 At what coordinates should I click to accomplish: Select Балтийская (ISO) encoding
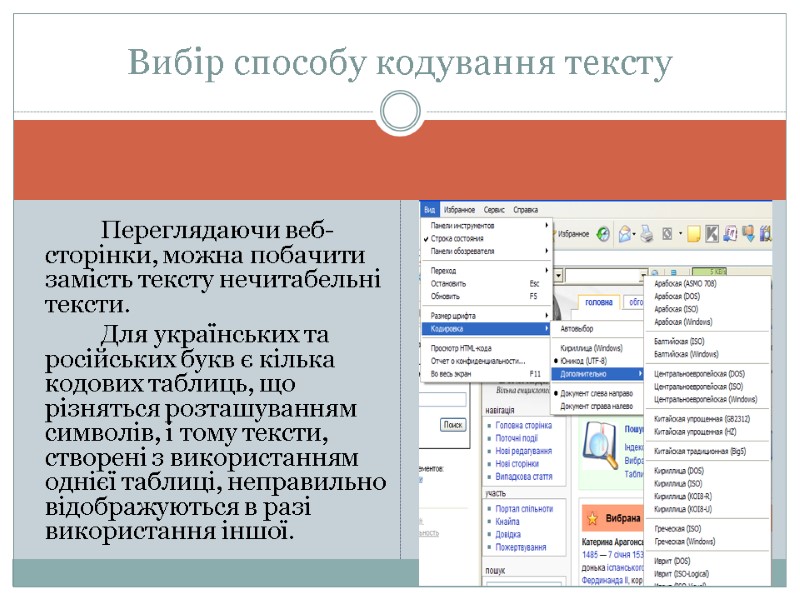coord(707,341)
